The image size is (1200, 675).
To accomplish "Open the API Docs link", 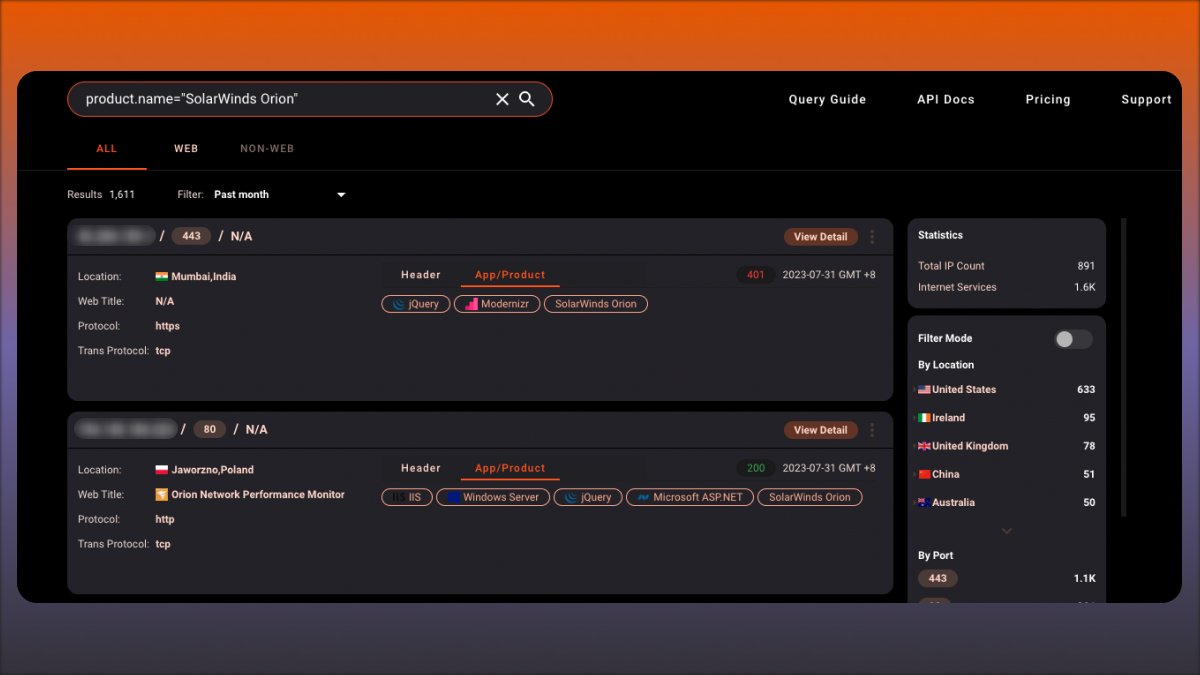I will [946, 100].
